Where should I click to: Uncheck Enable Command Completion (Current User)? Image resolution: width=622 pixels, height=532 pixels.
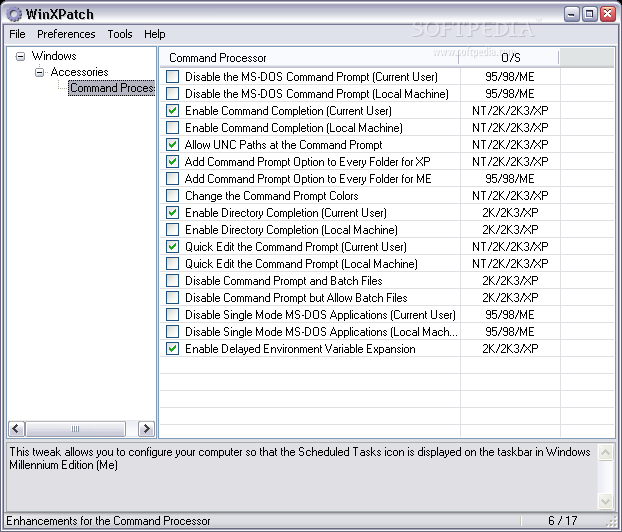click(173, 111)
